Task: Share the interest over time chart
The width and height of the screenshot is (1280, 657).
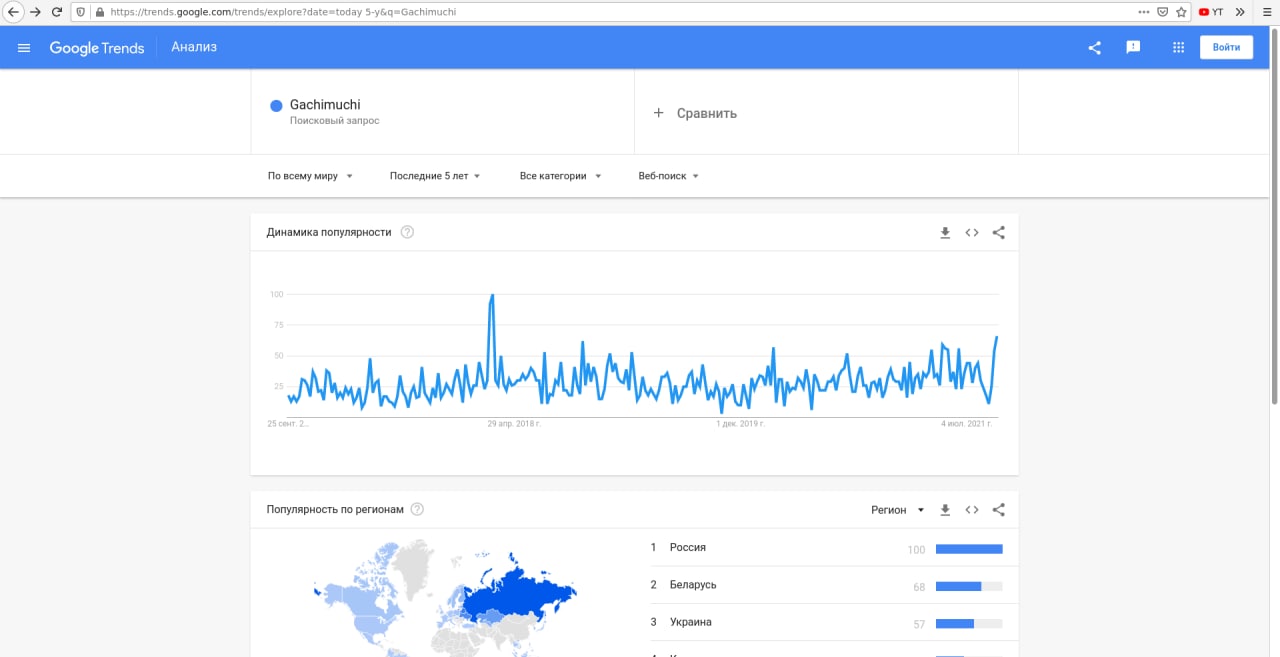Action: pos(998,233)
